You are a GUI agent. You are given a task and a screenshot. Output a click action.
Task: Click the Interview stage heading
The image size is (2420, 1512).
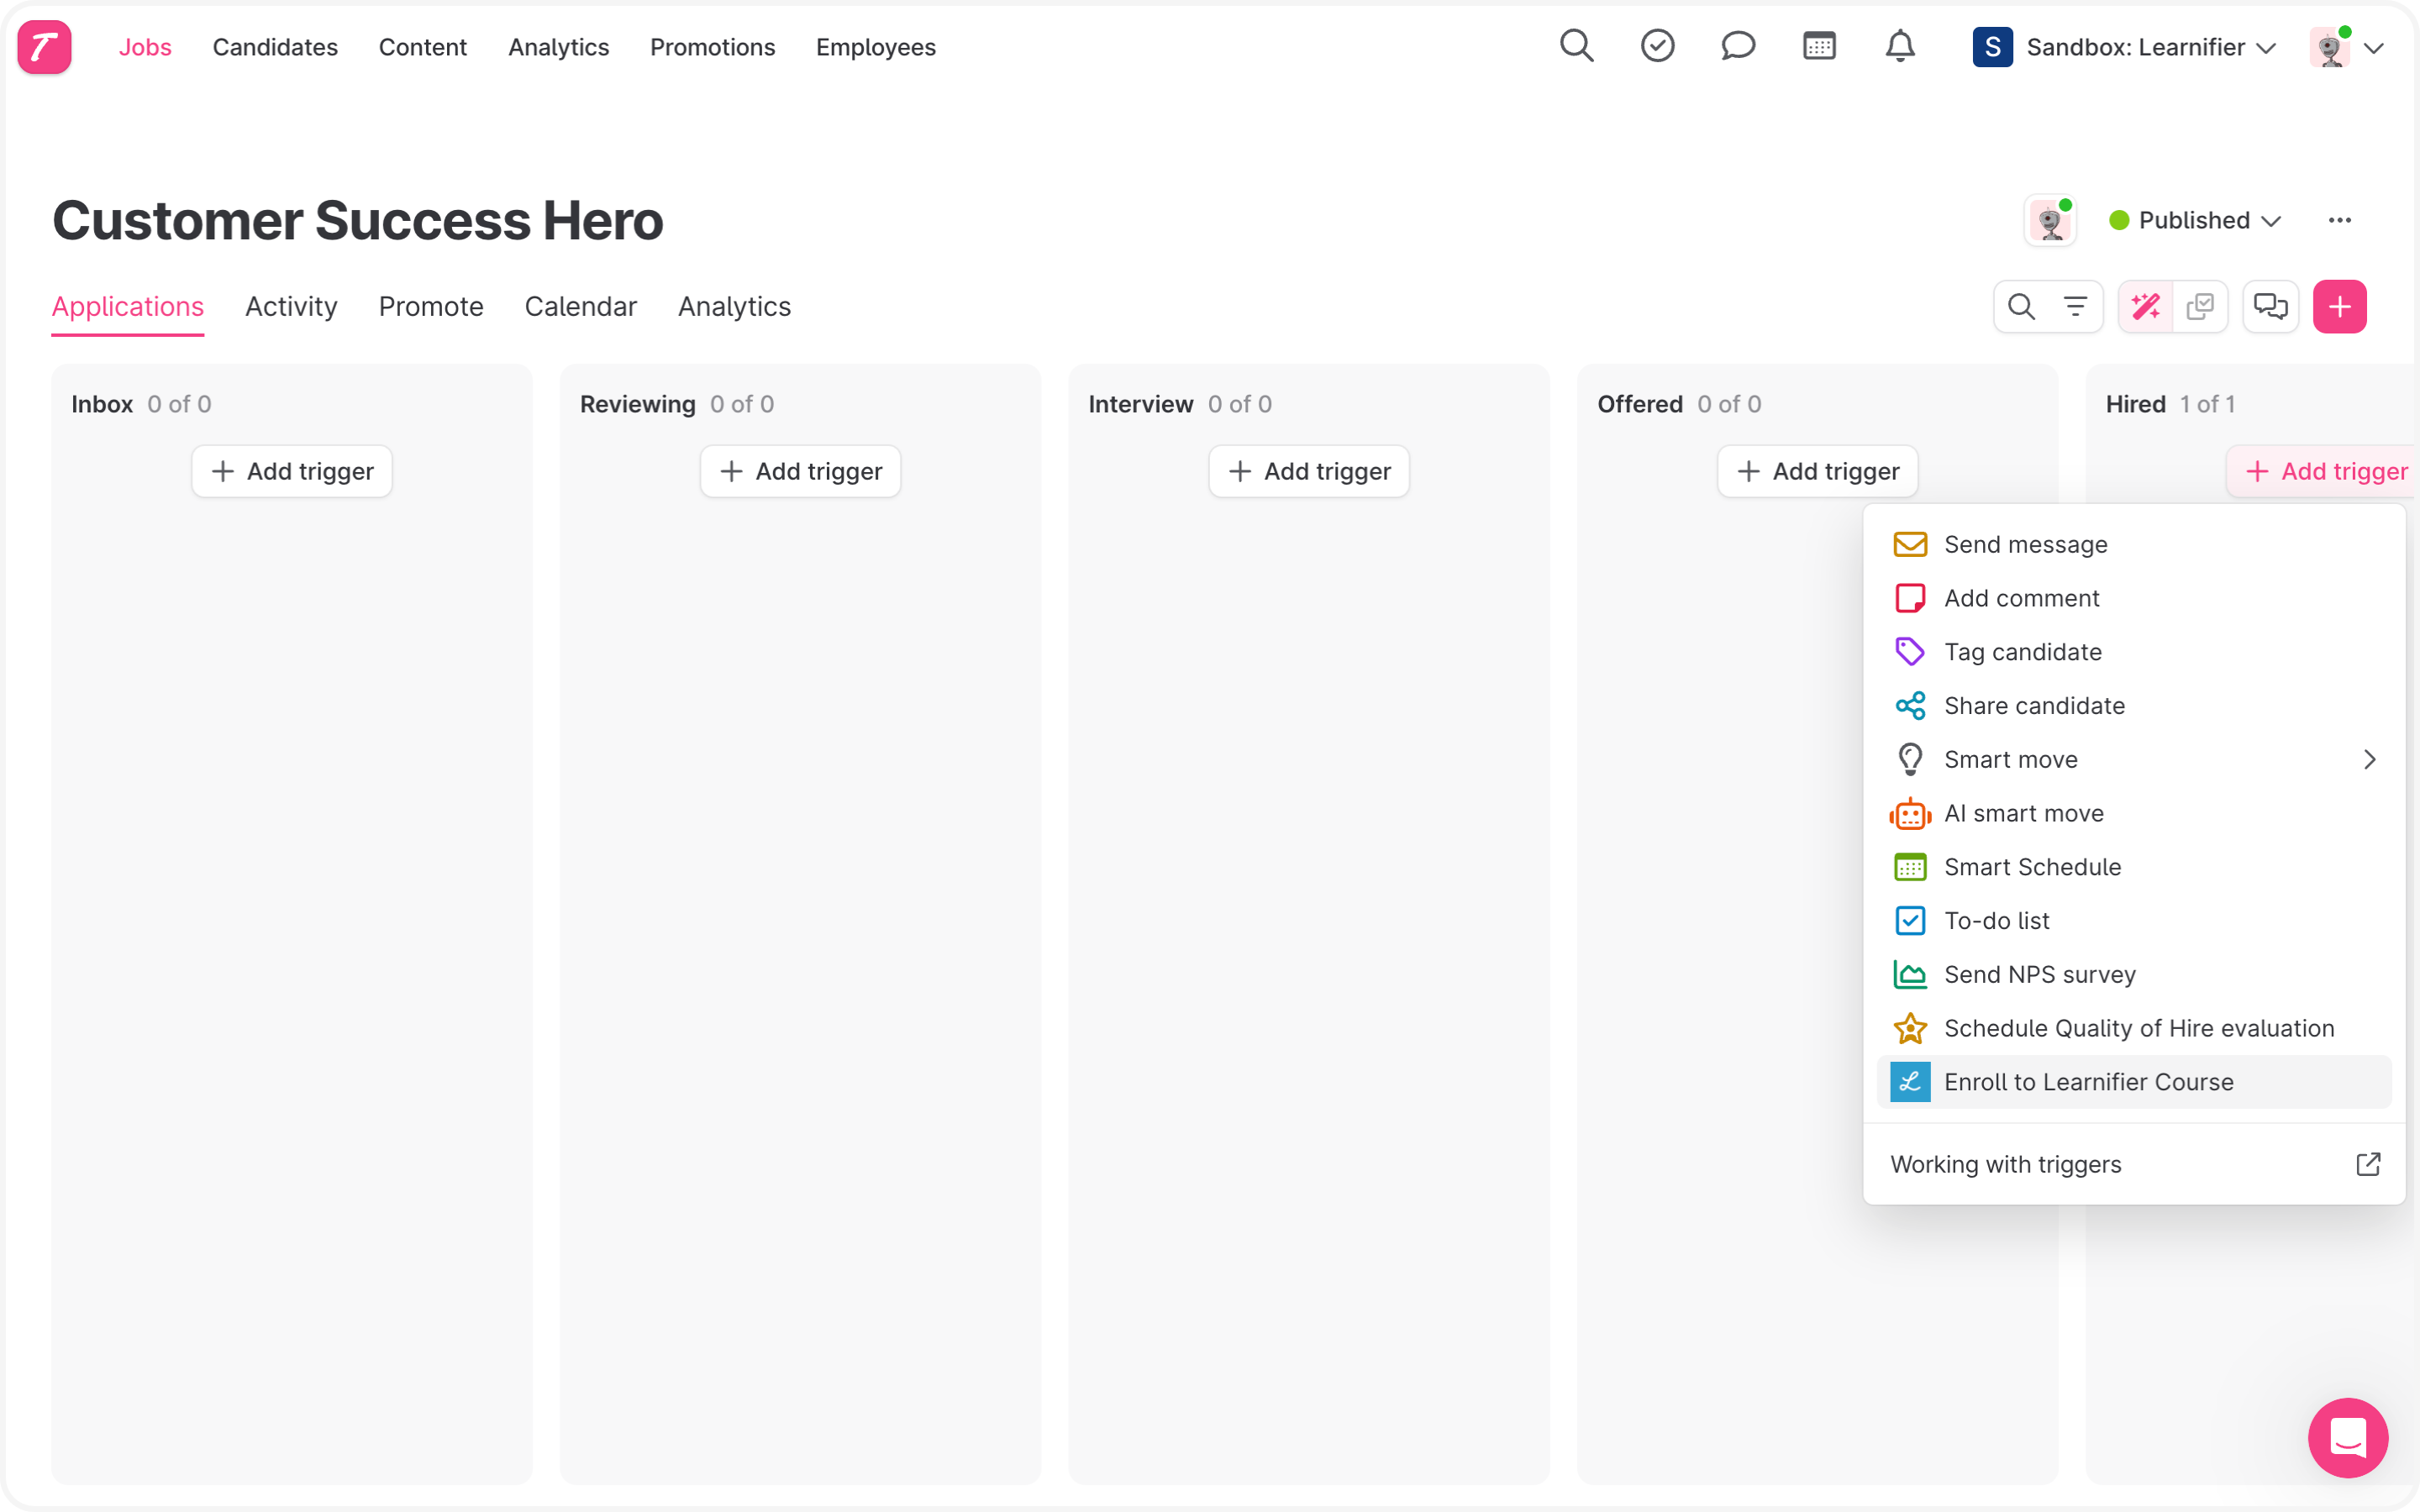point(1140,404)
